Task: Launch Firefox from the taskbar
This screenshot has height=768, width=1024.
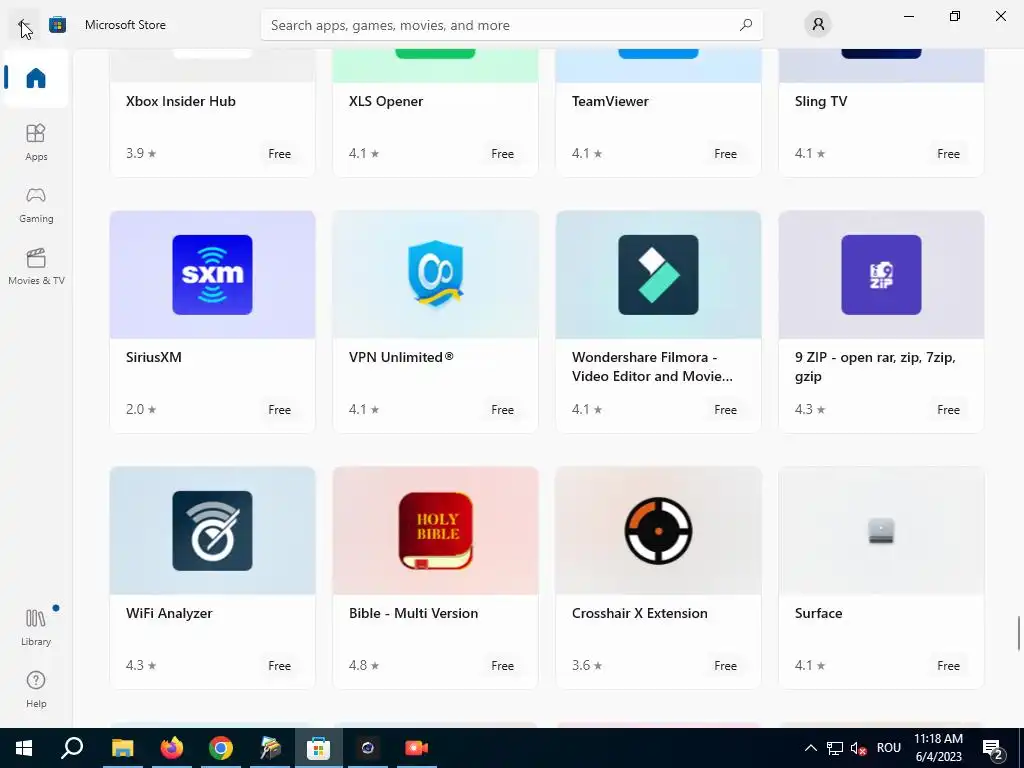Action: pyautogui.click(x=172, y=748)
